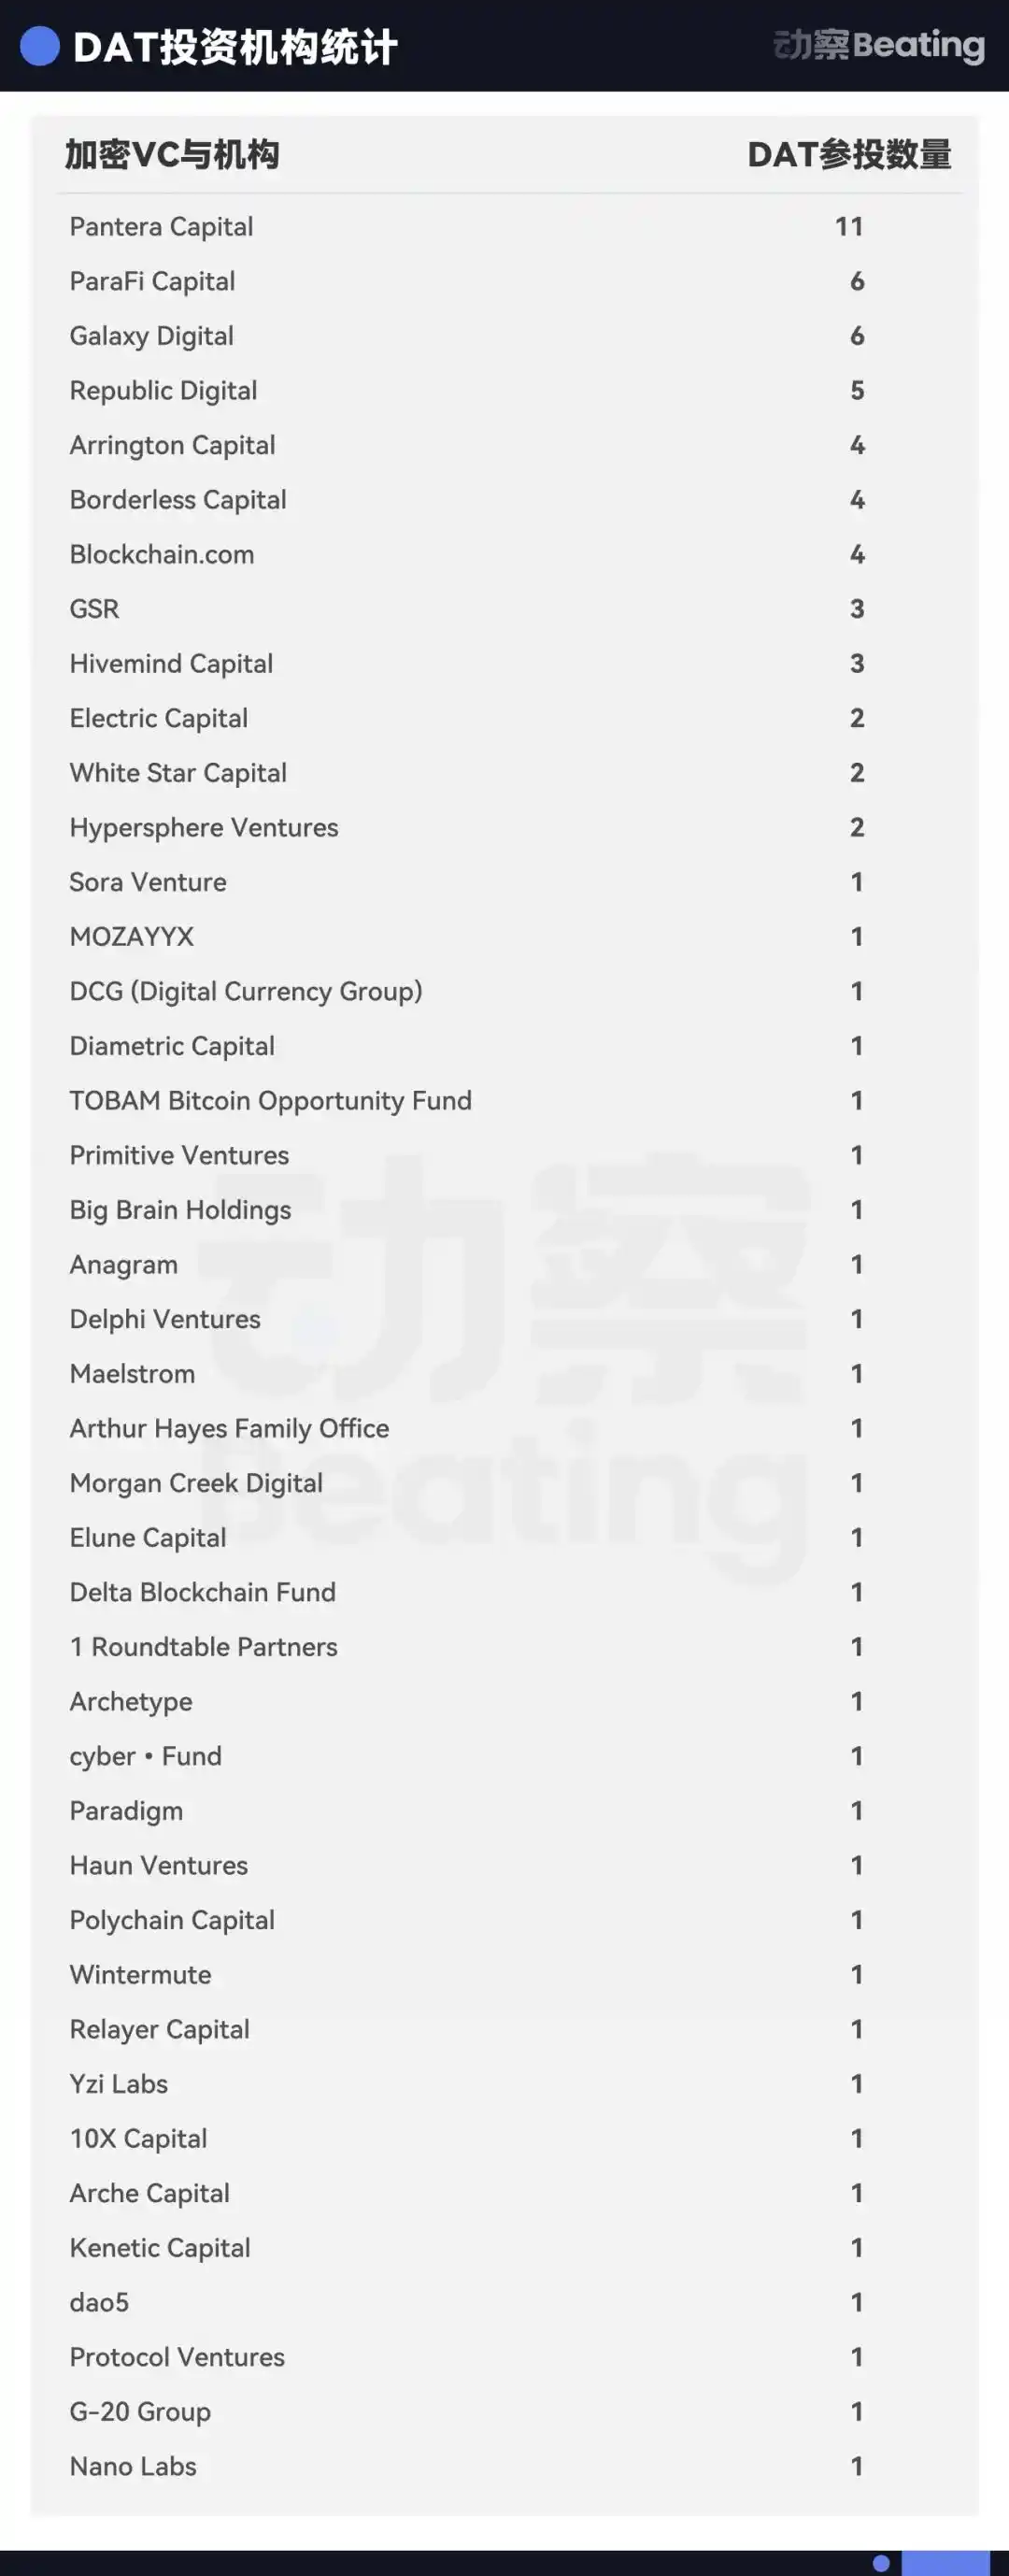Open the Nano Labs row

[133, 2466]
